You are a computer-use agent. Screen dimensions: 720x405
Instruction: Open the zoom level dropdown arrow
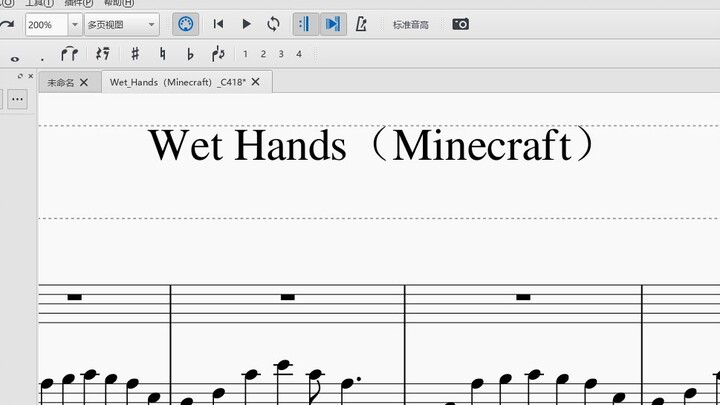pyautogui.click(x=75, y=25)
